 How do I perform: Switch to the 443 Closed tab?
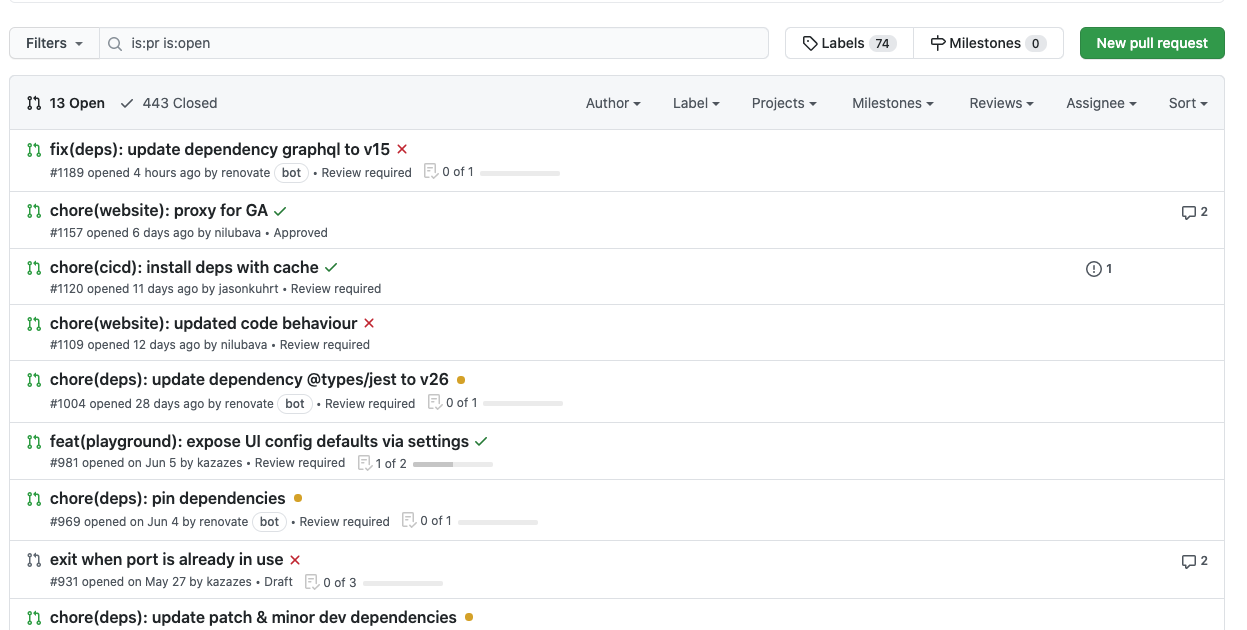[x=168, y=103]
